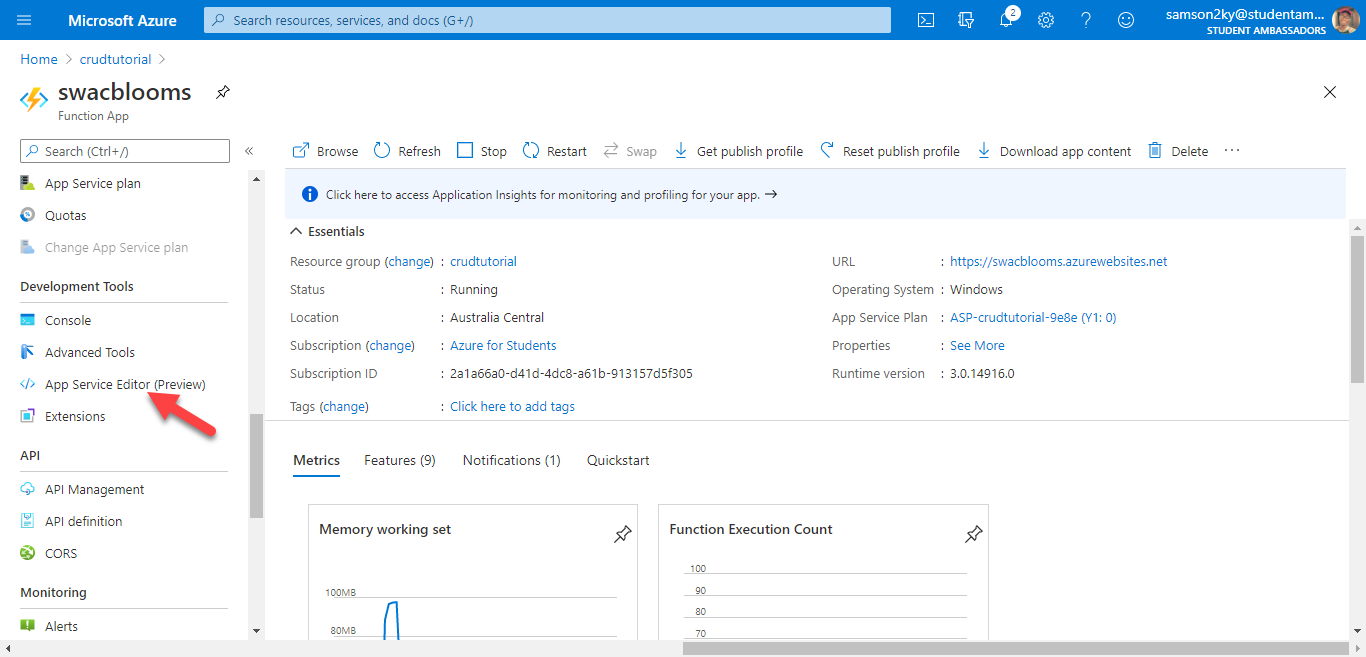Viewport: 1366px width, 657px height.
Task: Stop the function app
Action: coord(482,151)
